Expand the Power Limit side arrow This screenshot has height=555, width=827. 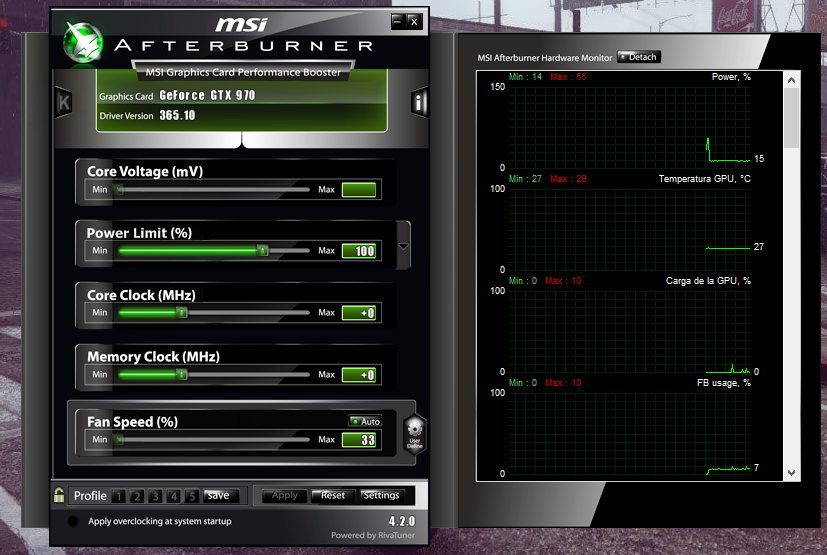(x=403, y=246)
